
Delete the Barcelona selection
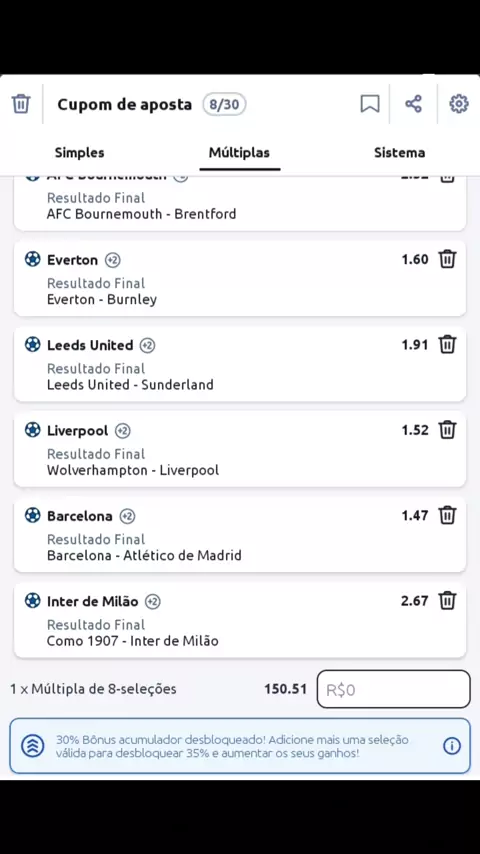[x=447, y=515]
